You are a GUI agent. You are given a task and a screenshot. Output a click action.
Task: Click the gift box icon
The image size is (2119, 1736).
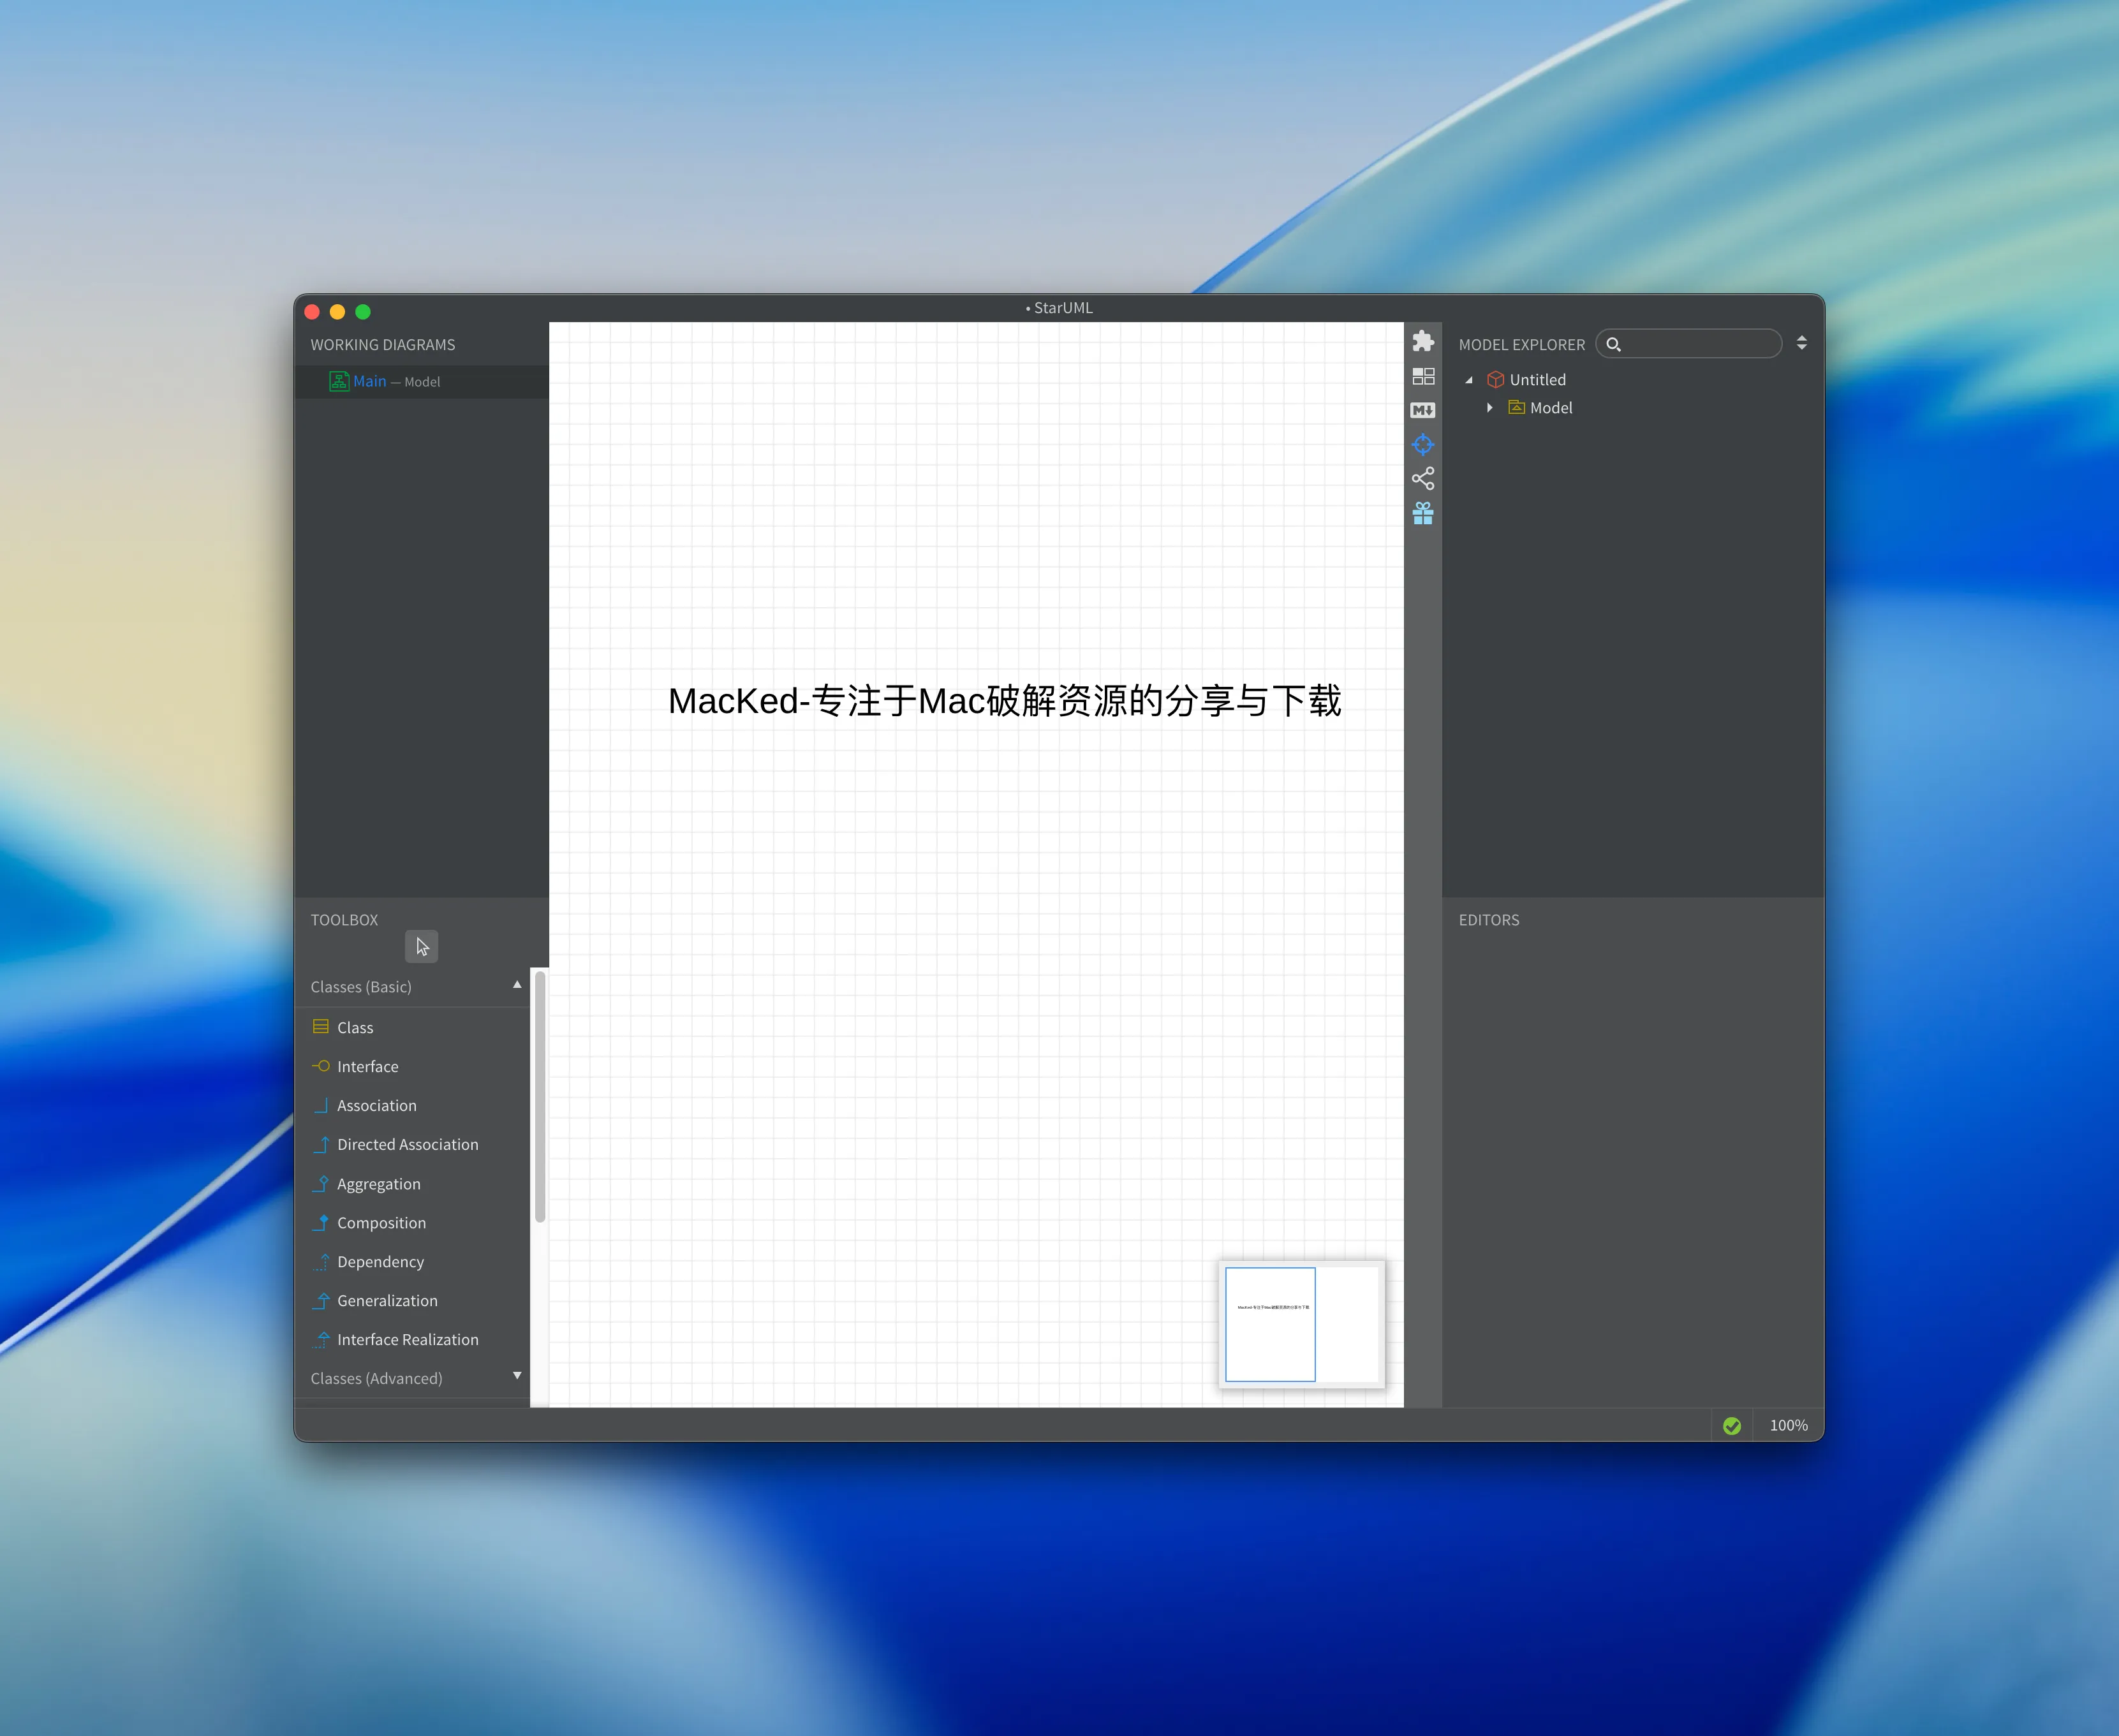(x=1422, y=513)
